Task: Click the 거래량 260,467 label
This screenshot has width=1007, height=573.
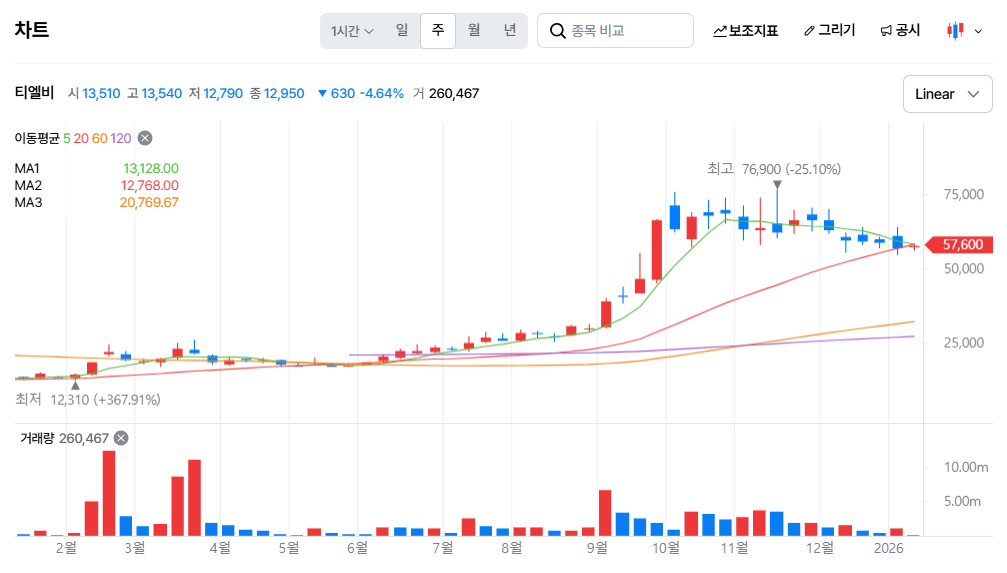Action: pos(64,438)
